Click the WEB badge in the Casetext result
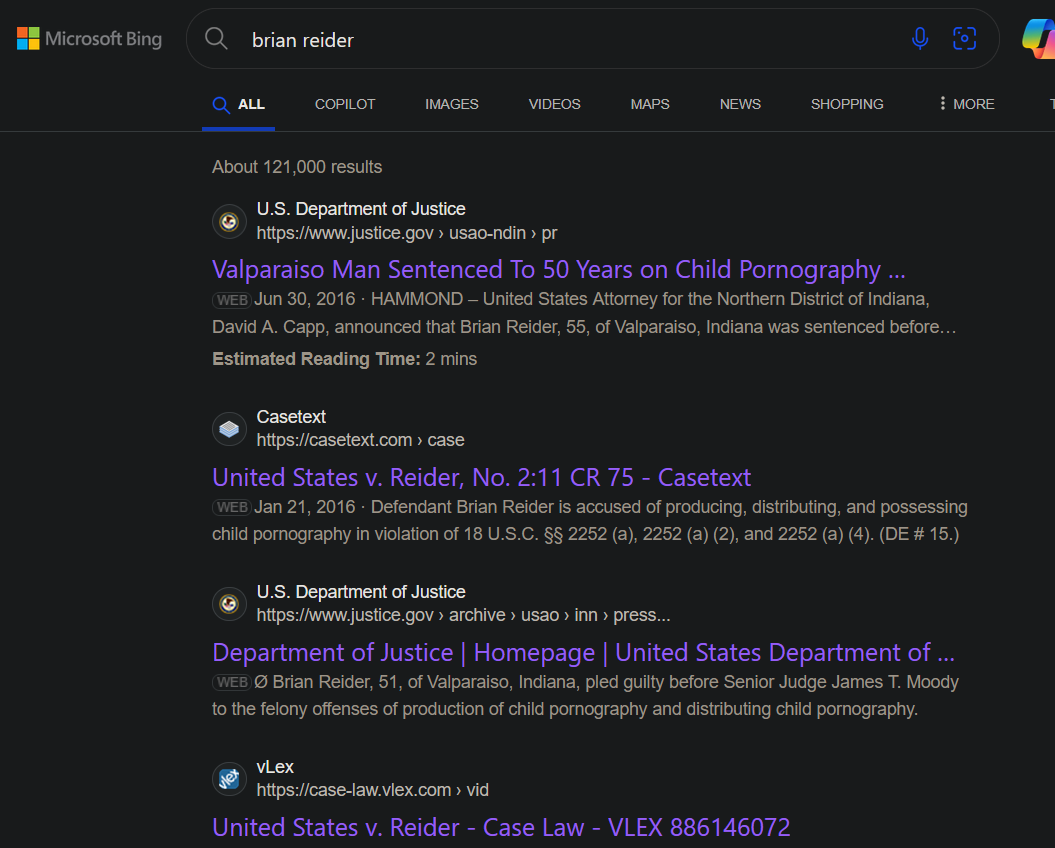Viewport: 1055px width, 848px height. [x=232, y=507]
